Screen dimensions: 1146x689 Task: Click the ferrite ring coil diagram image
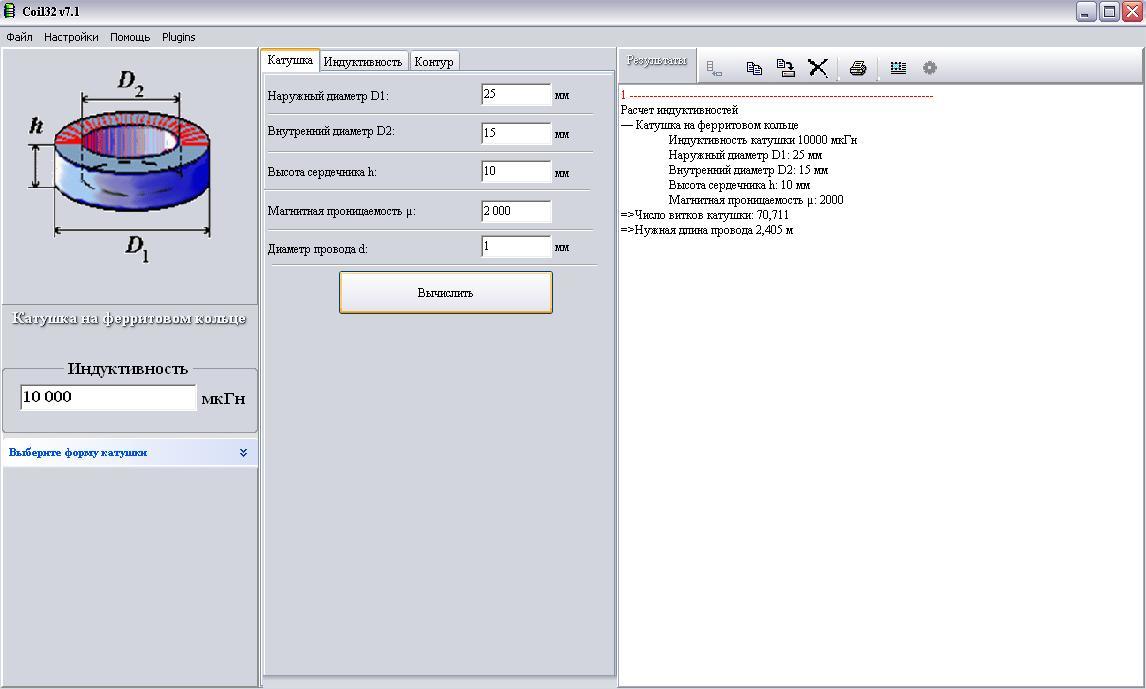pyautogui.click(x=130, y=167)
